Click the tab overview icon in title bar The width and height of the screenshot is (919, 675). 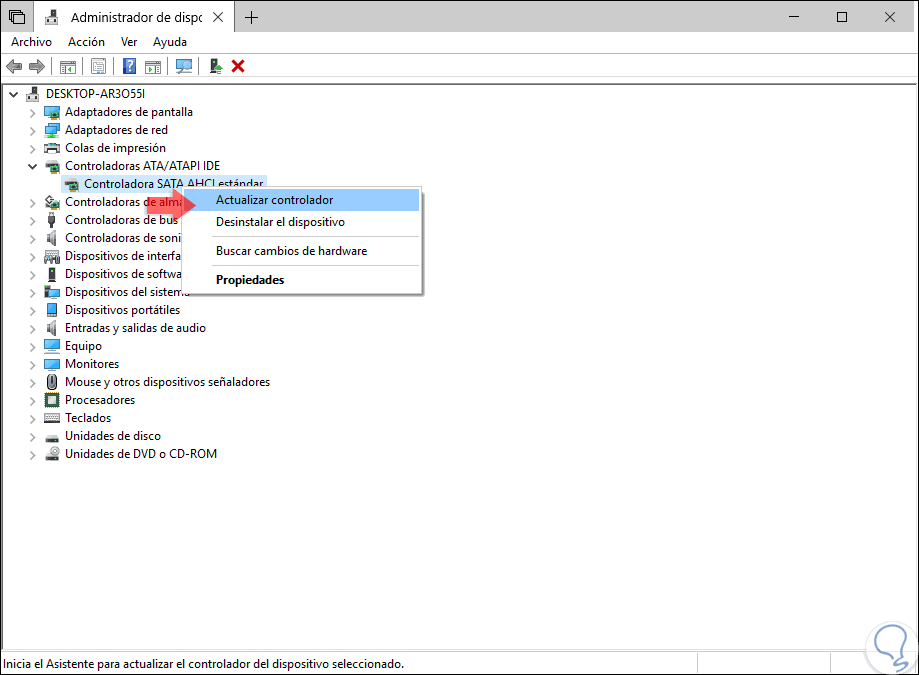[17, 17]
